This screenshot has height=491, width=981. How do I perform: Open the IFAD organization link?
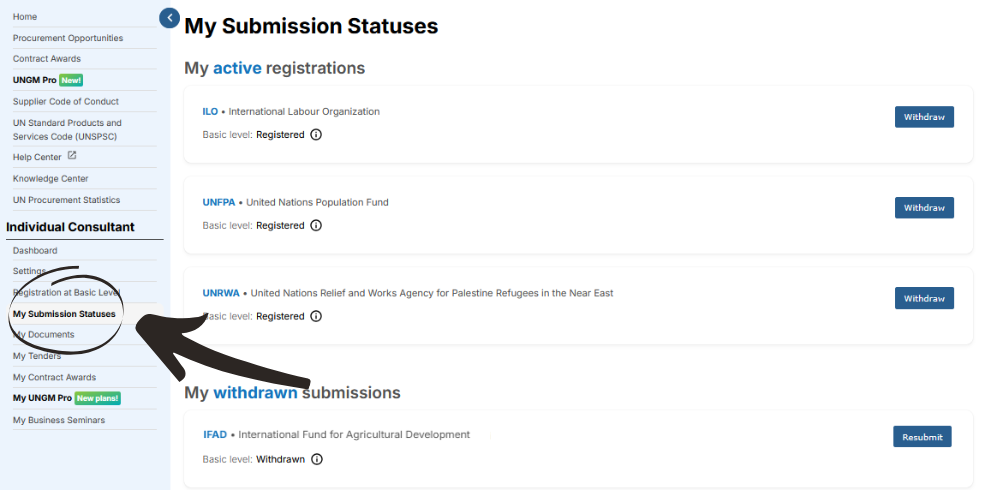(x=215, y=435)
